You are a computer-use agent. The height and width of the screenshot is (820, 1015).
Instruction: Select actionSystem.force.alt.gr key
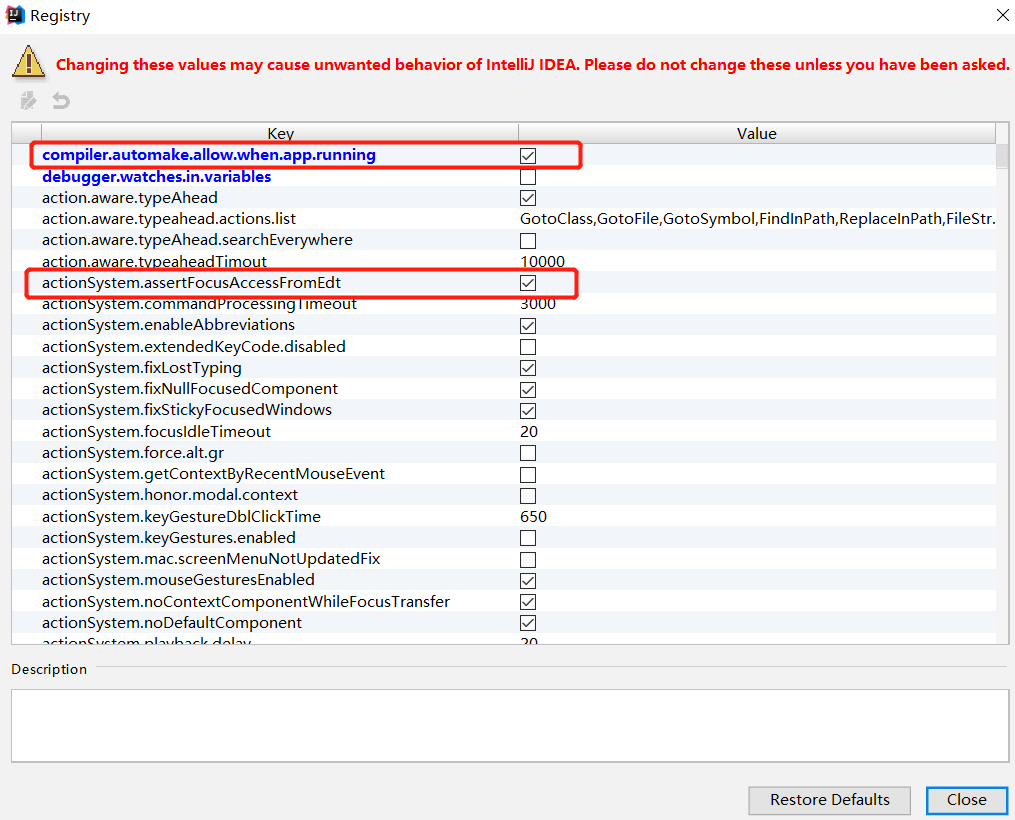pyautogui.click(x=133, y=453)
